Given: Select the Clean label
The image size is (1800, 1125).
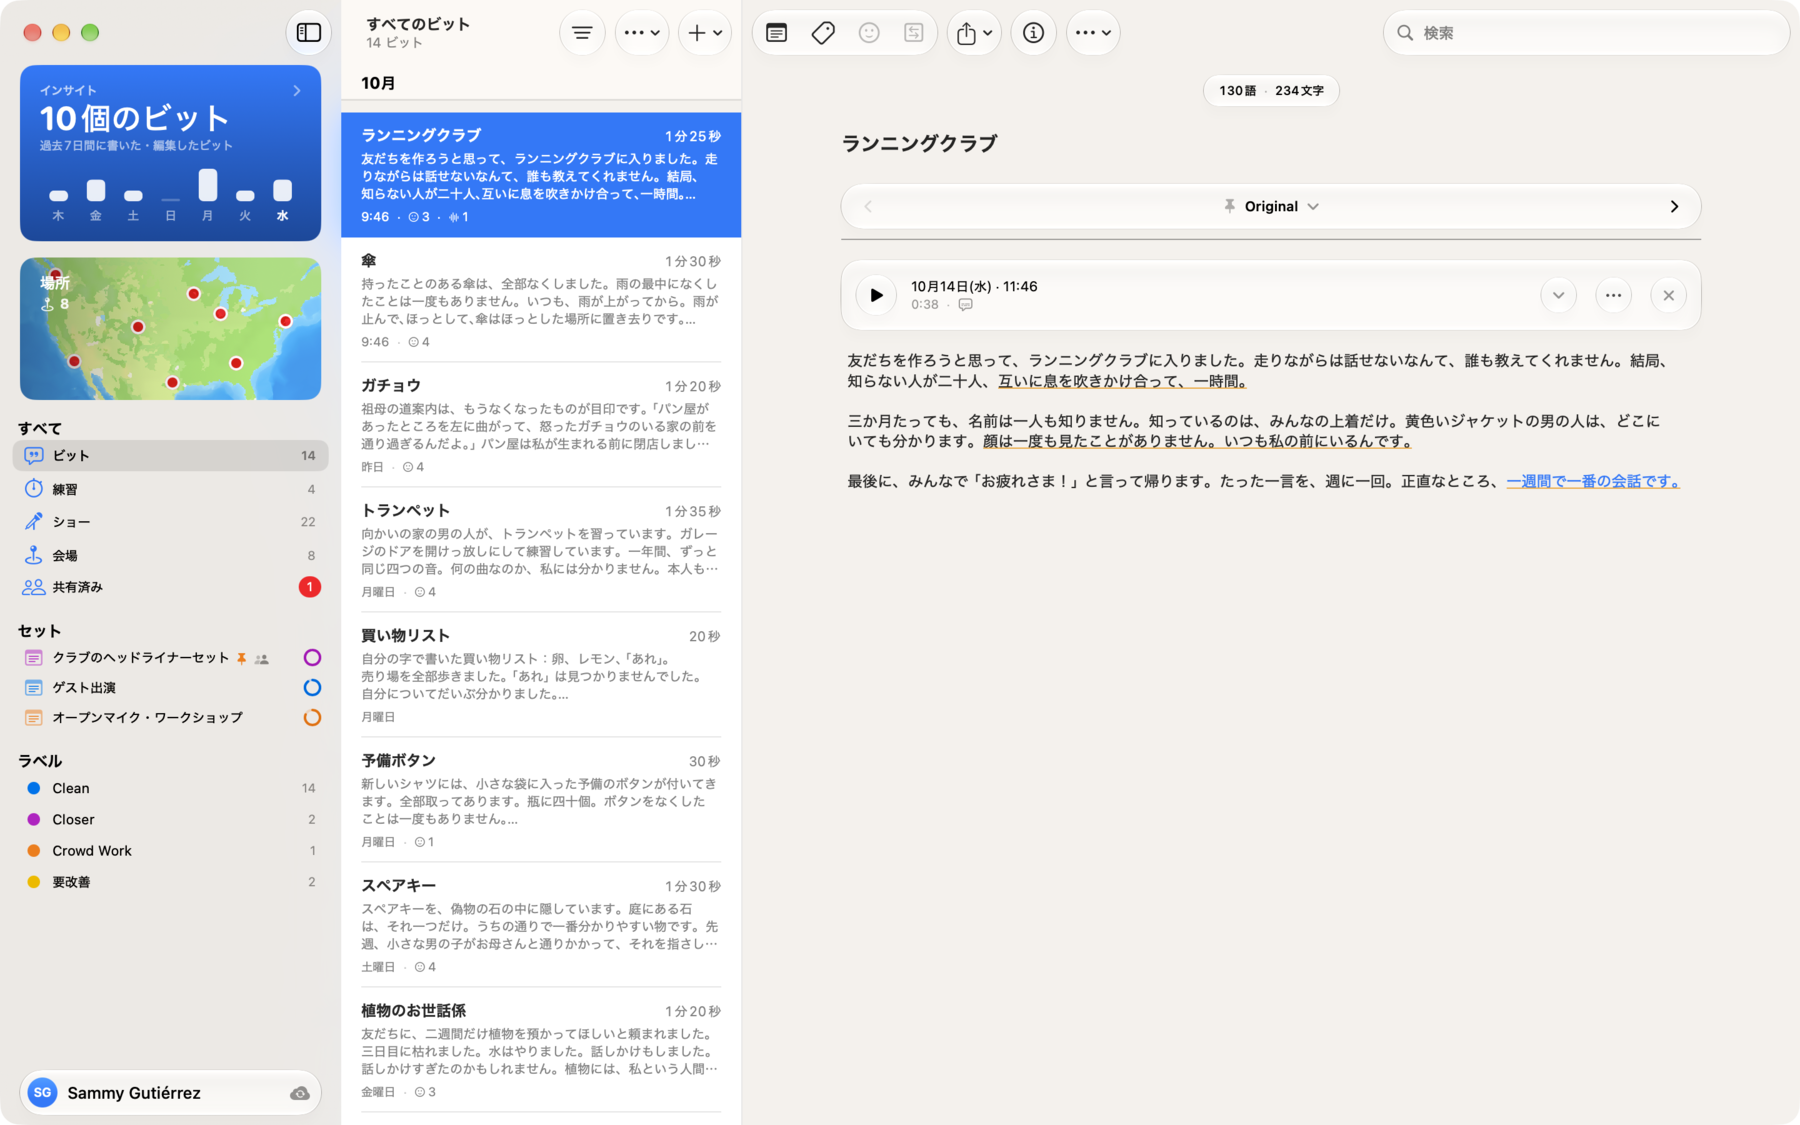Looking at the screenshot, I should (x=171, y=788).
